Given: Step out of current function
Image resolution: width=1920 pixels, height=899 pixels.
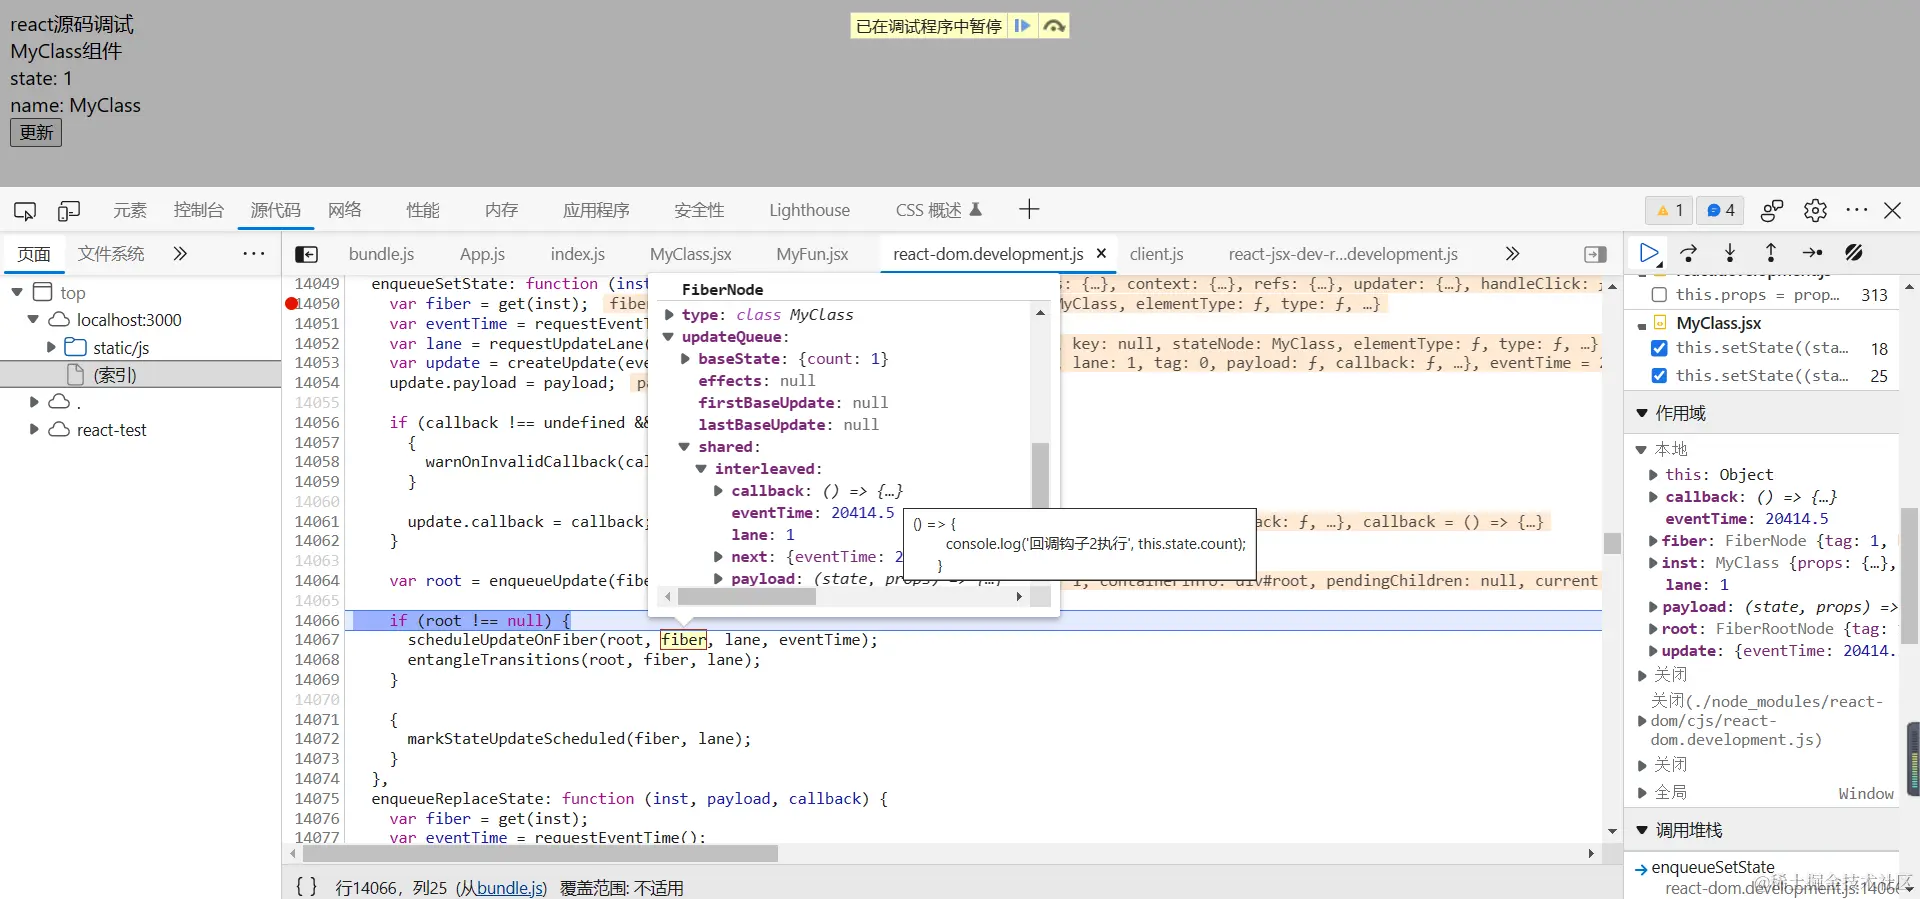Looking at the screenshot, I should [x=1771, y=253].
